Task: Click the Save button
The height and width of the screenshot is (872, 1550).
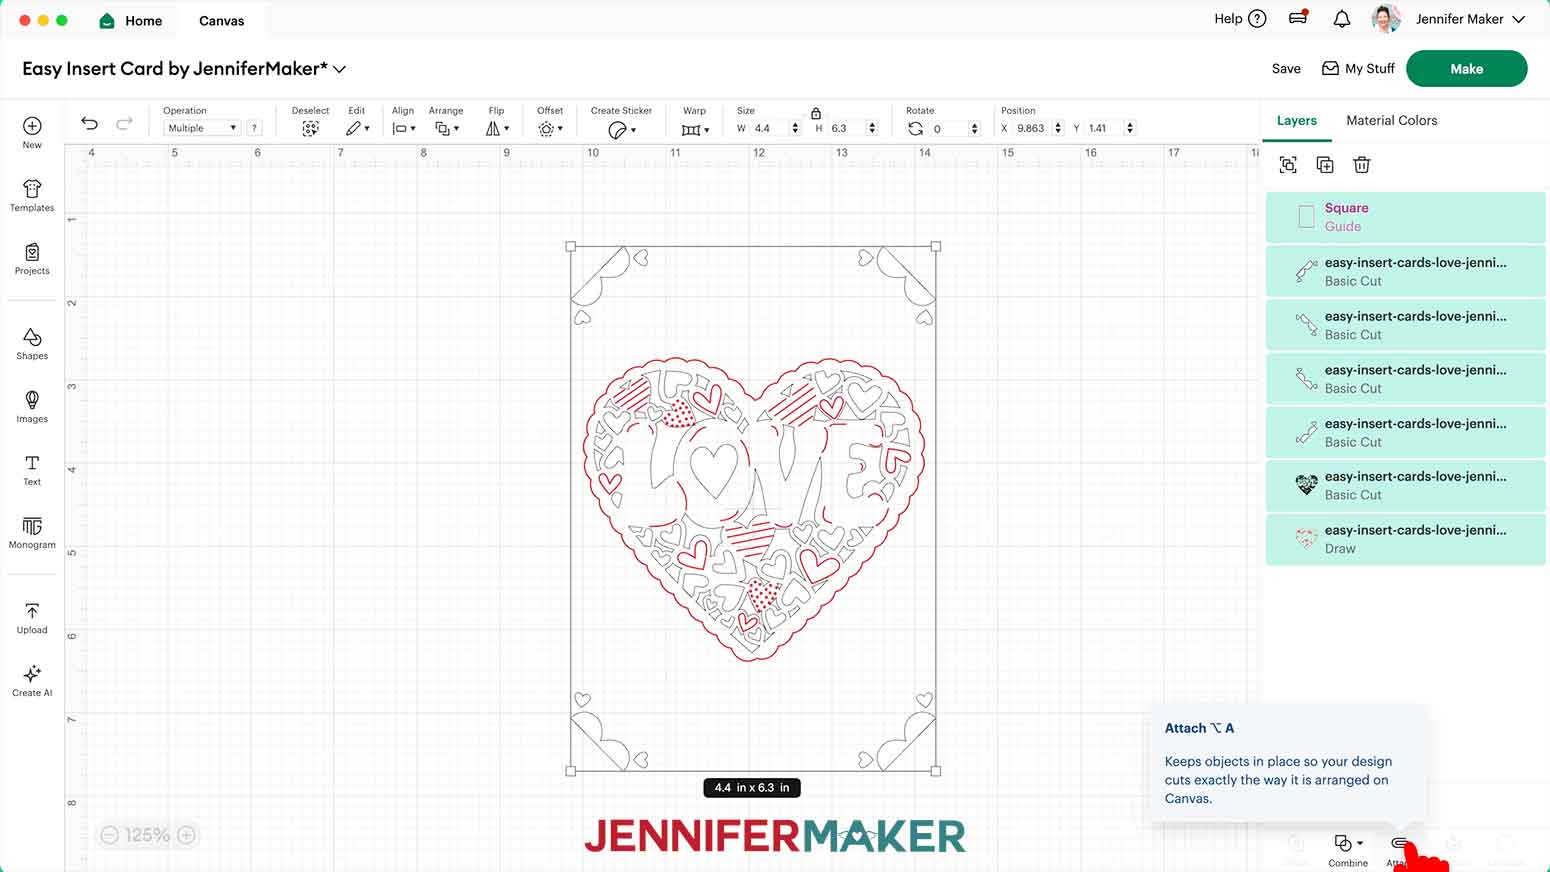Action: click(1286, 69)
